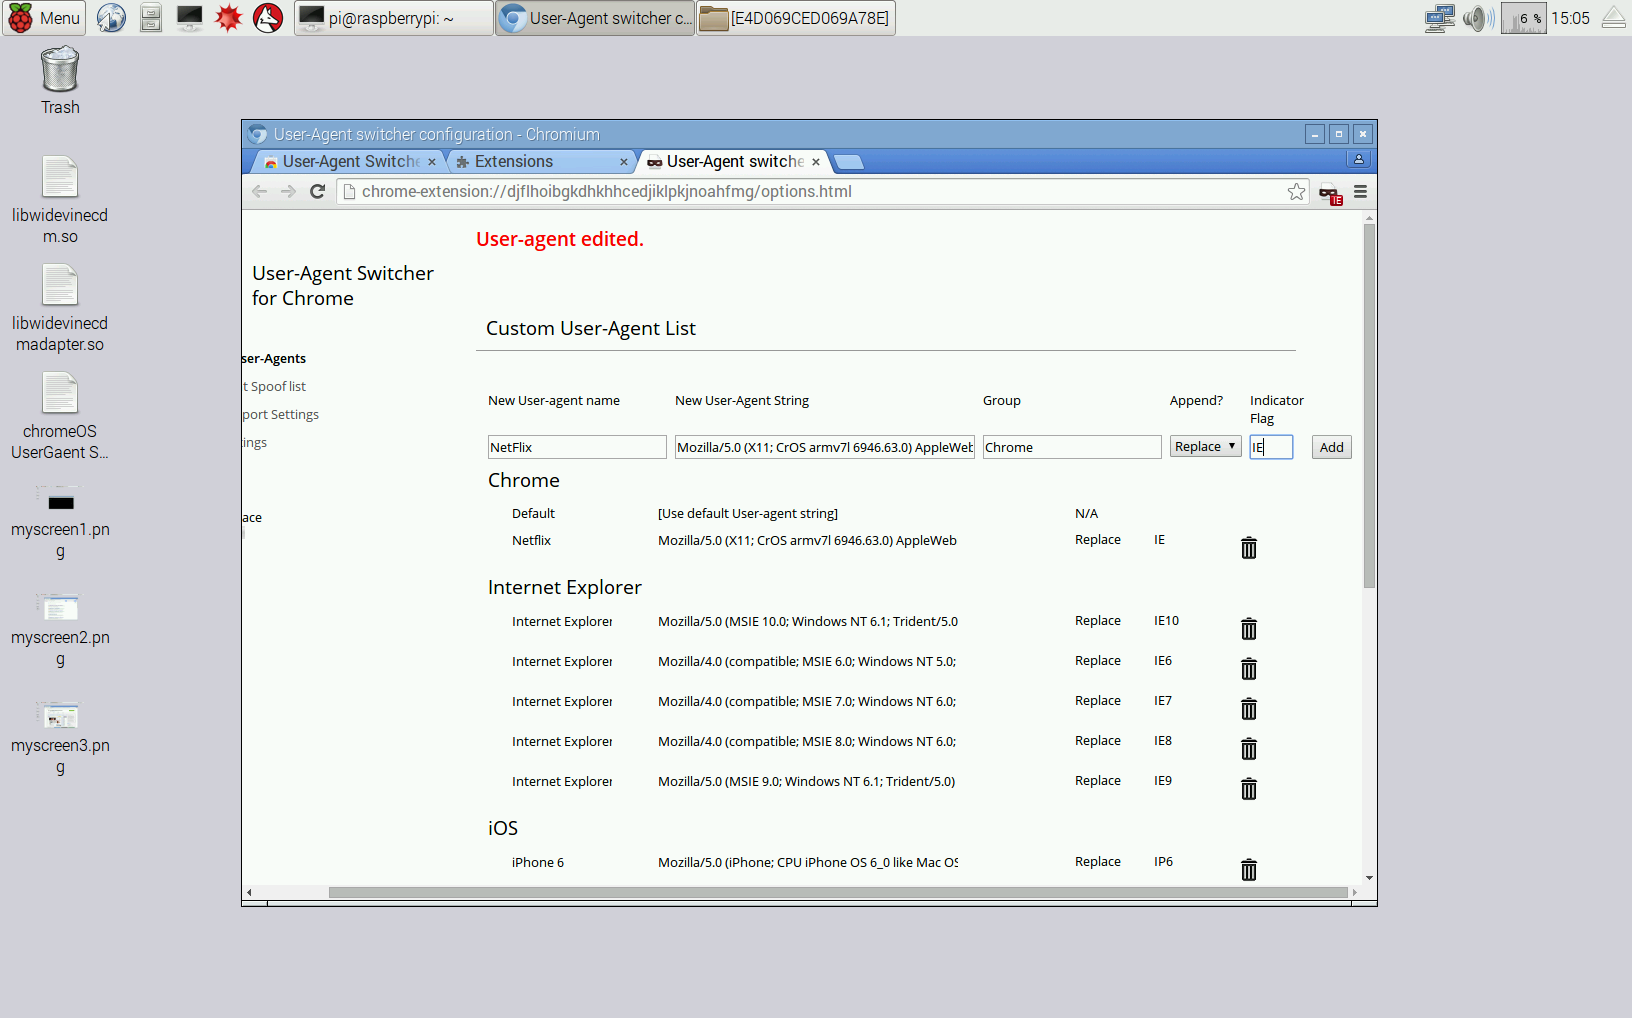Open the Chromium hamburger menu
1632x1018 pixels.
[x=1360, y=191]
